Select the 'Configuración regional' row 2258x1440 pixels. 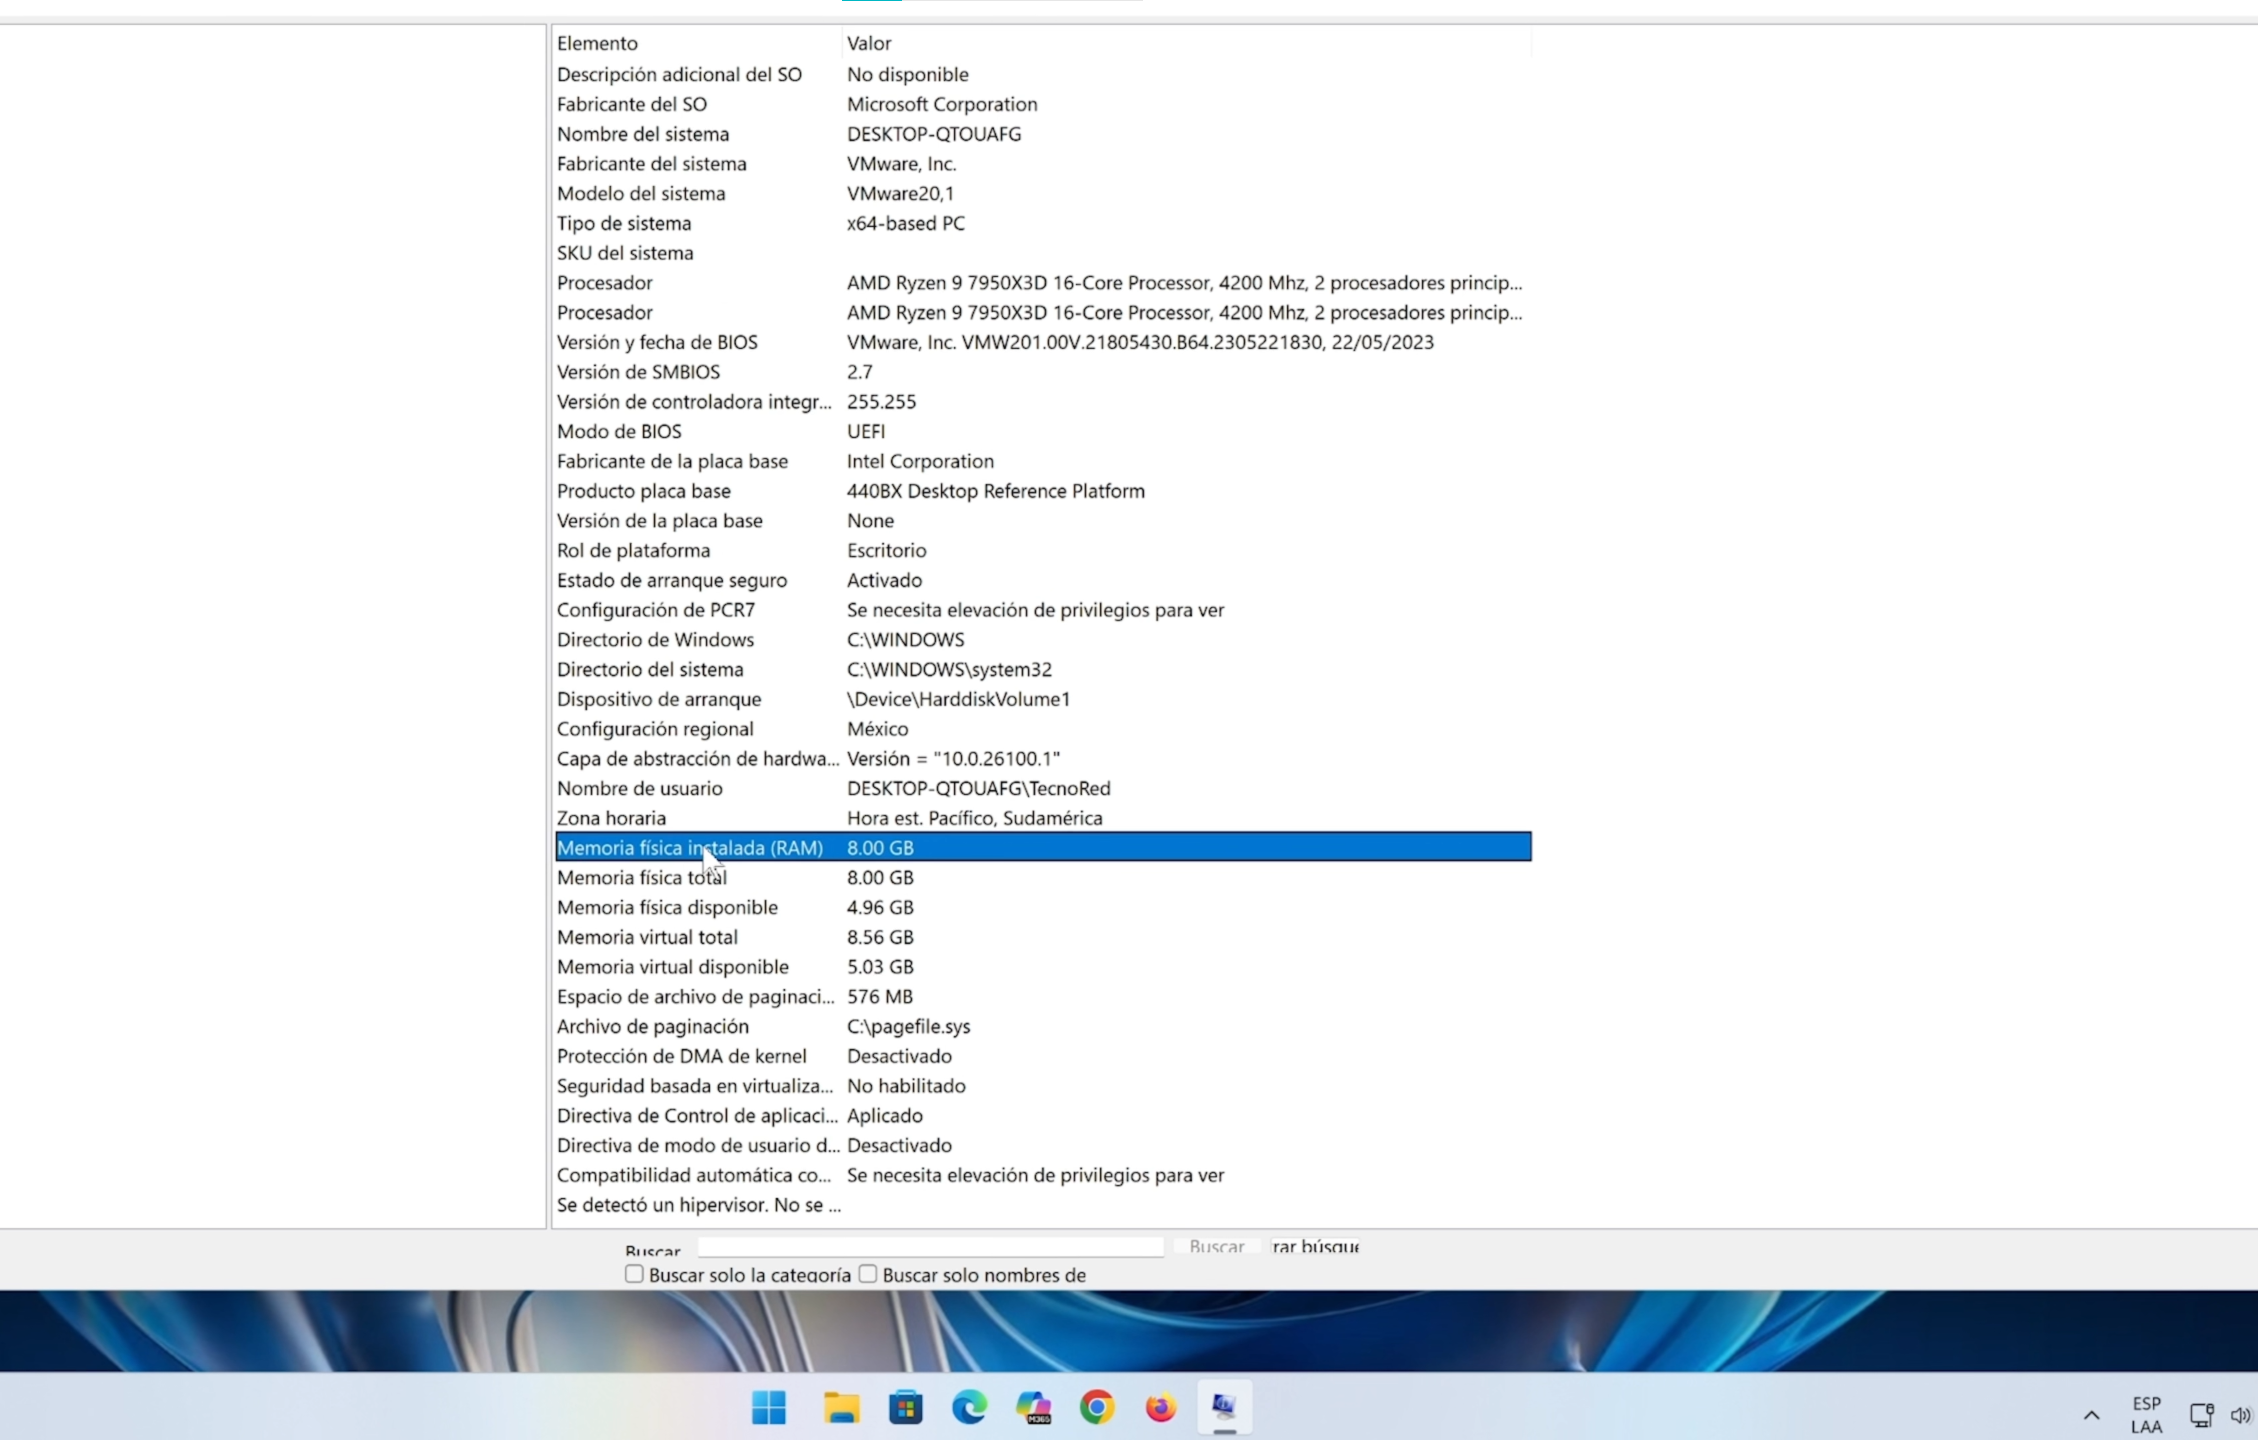point(1043,729)
